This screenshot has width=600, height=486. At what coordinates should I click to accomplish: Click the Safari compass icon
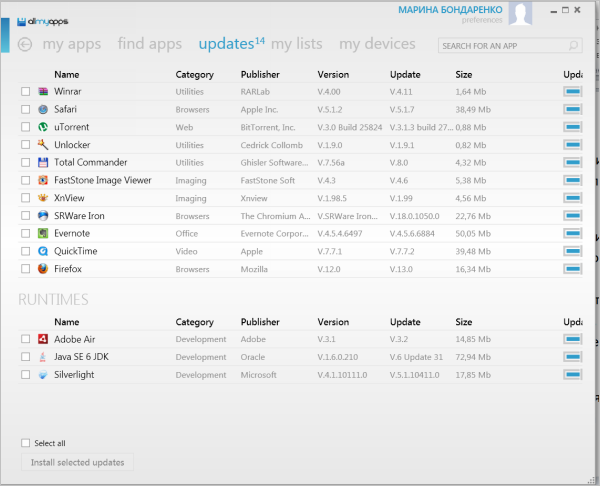[43, 109]
